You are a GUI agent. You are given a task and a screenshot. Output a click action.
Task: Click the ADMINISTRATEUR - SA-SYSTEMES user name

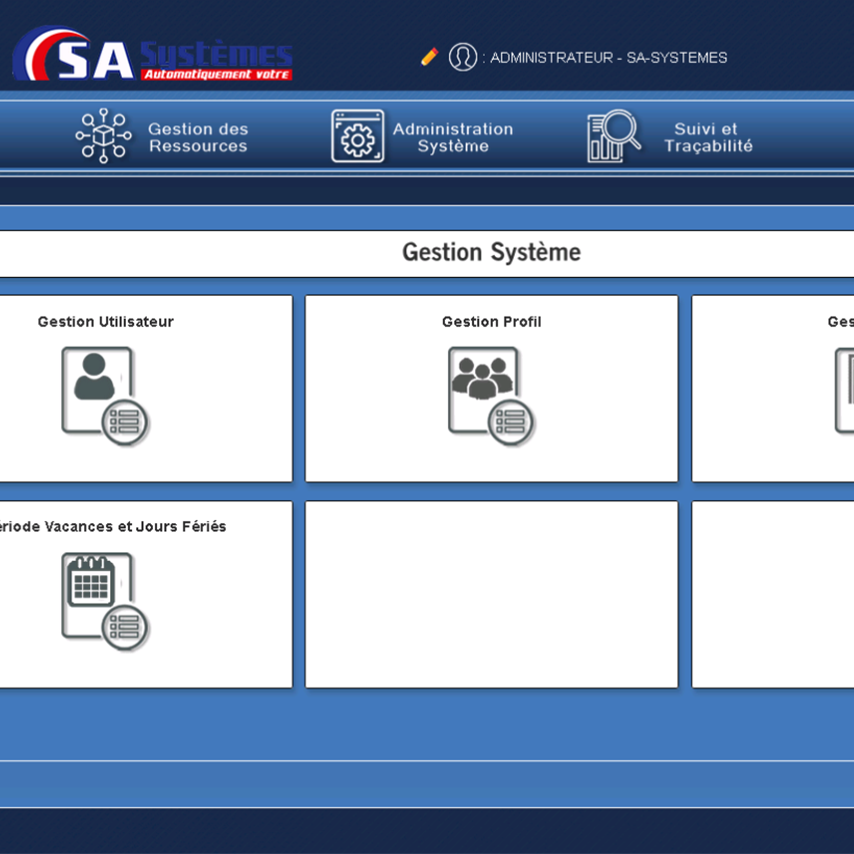click(x=608, y=58)
